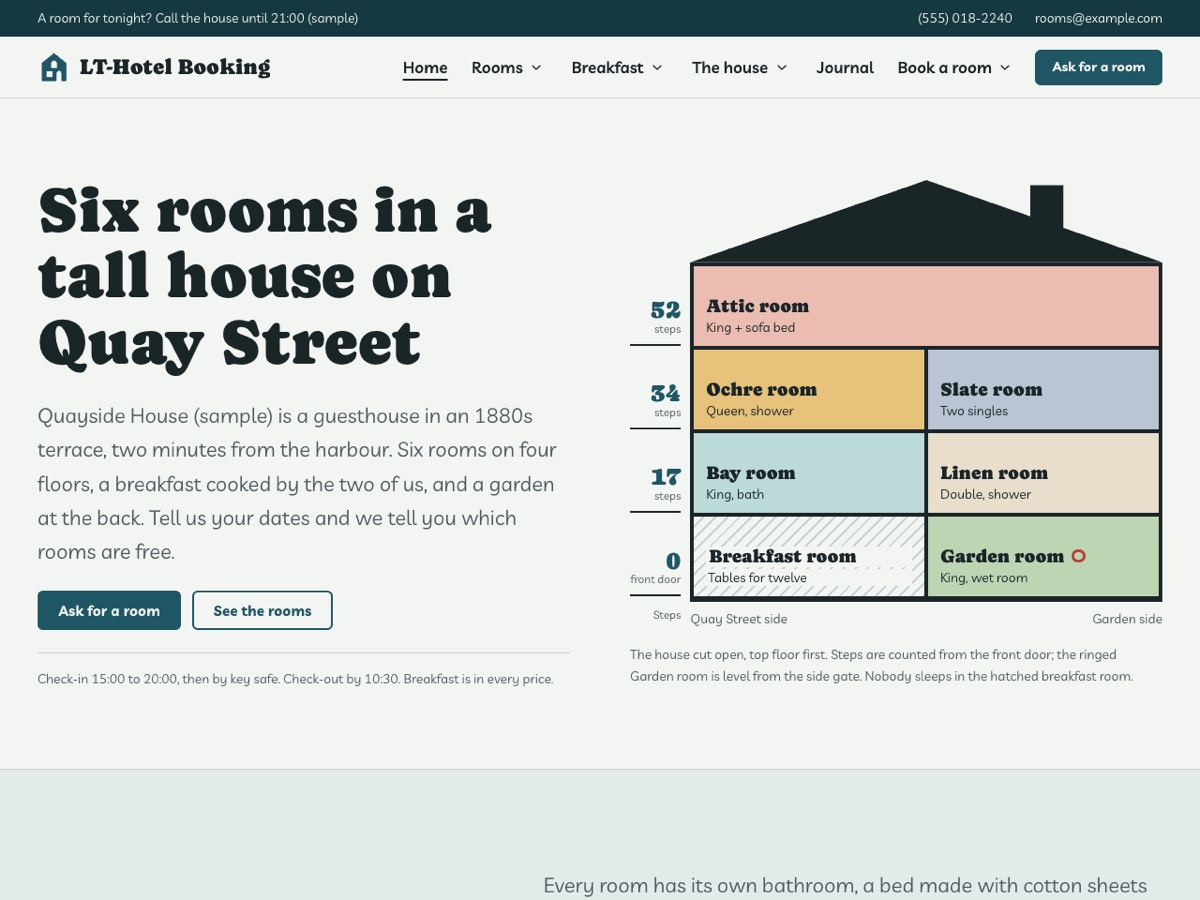Select the green Garden room block
The width and height of the screenshot is (1200, 900).
tap(1043, 556)
